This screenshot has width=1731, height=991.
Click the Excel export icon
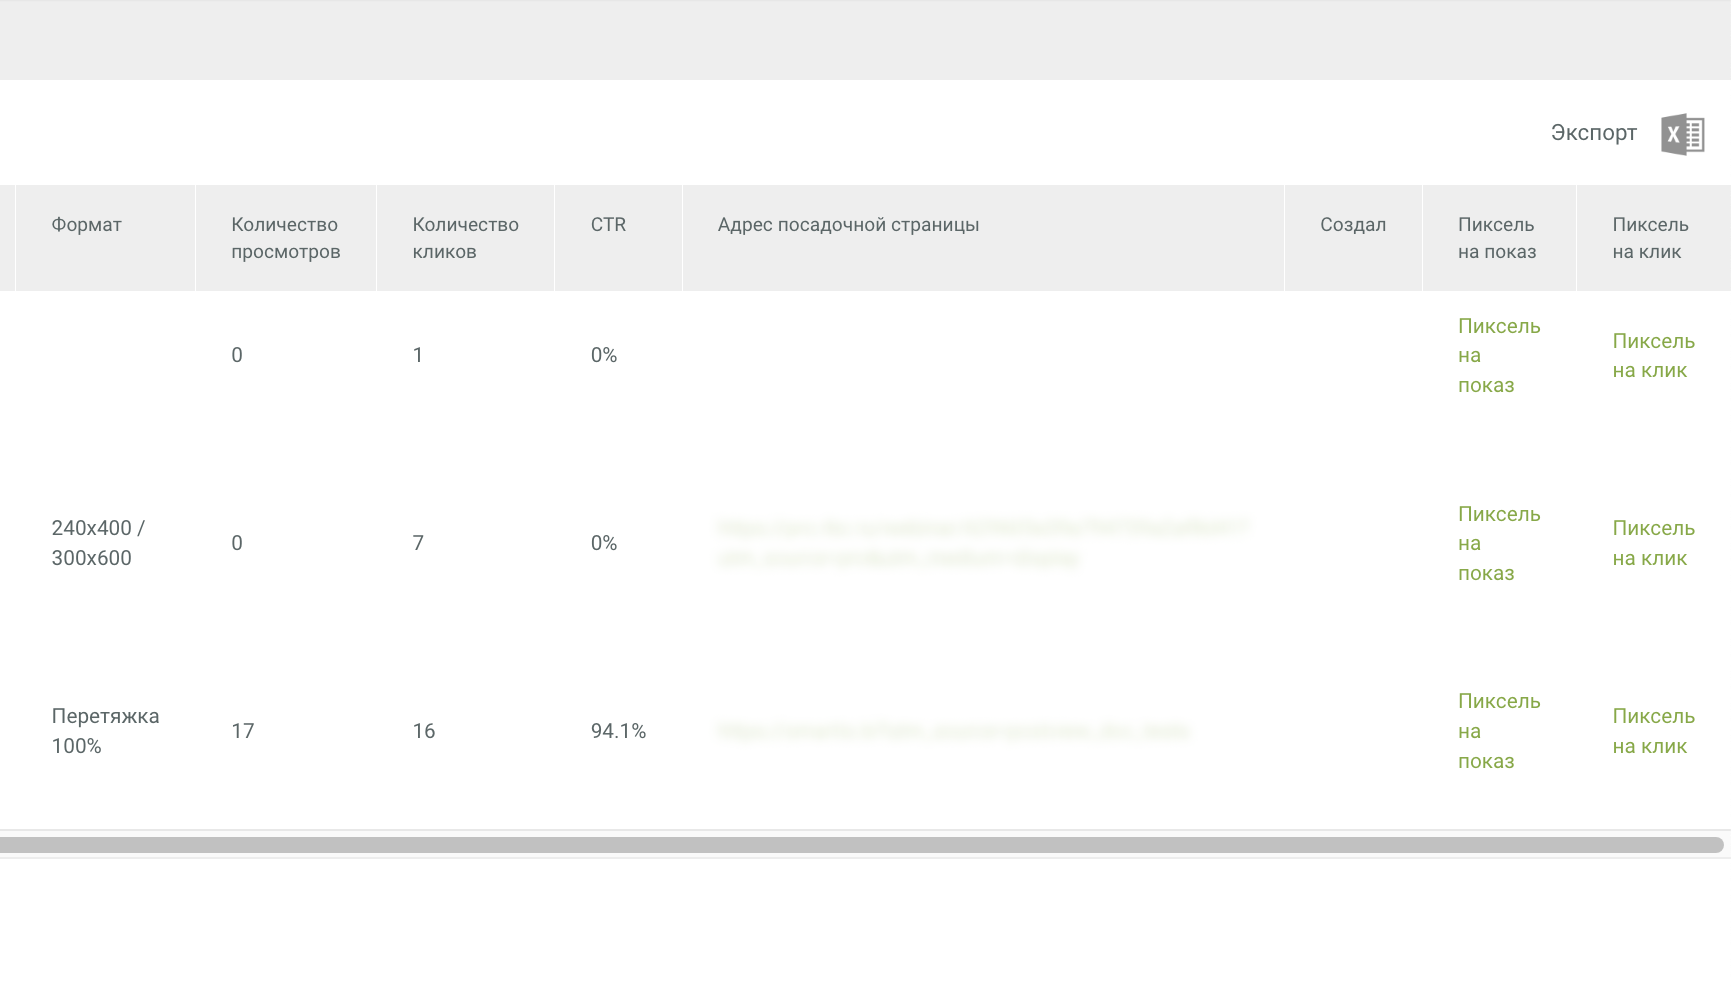click(x=1682, y=134)
